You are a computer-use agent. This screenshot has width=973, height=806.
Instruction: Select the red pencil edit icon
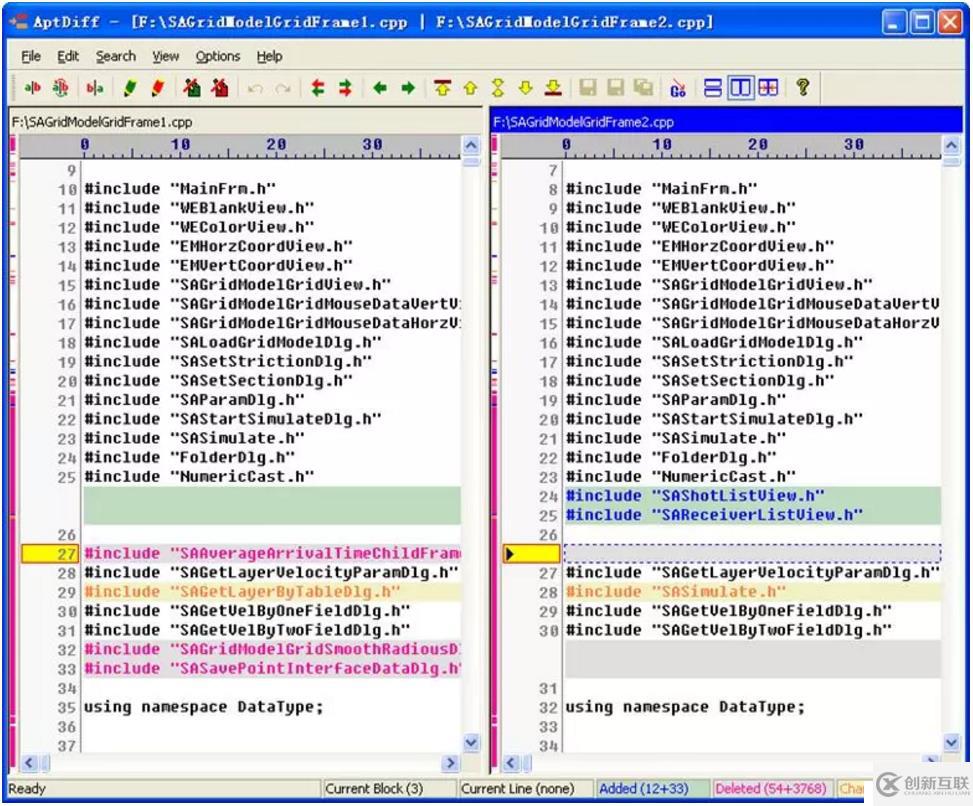point(158,88)
